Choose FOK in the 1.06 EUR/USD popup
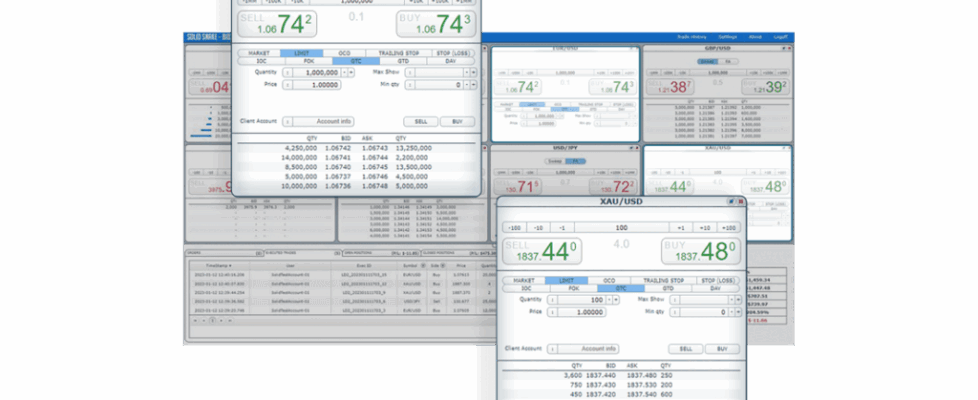This screenshot has height=400, width=978. [x=309, y=61]
